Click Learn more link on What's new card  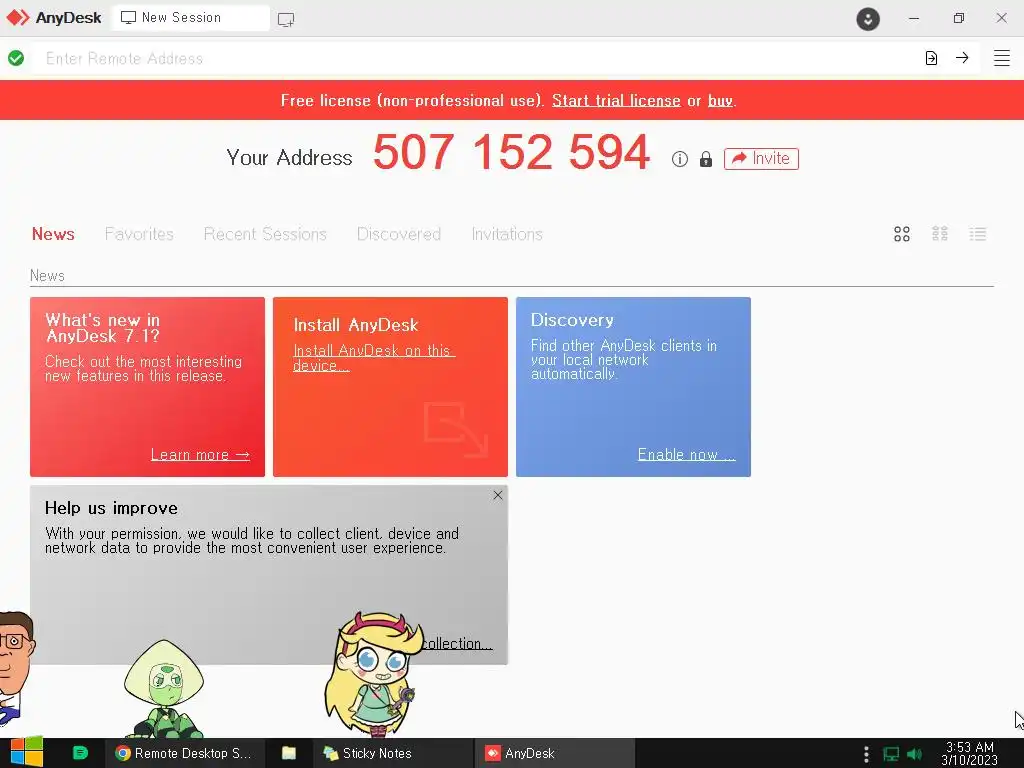click(x=200, y=455)
